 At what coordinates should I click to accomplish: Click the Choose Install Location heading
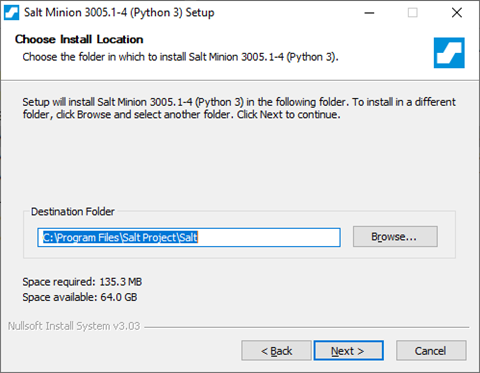coord(79,39)
